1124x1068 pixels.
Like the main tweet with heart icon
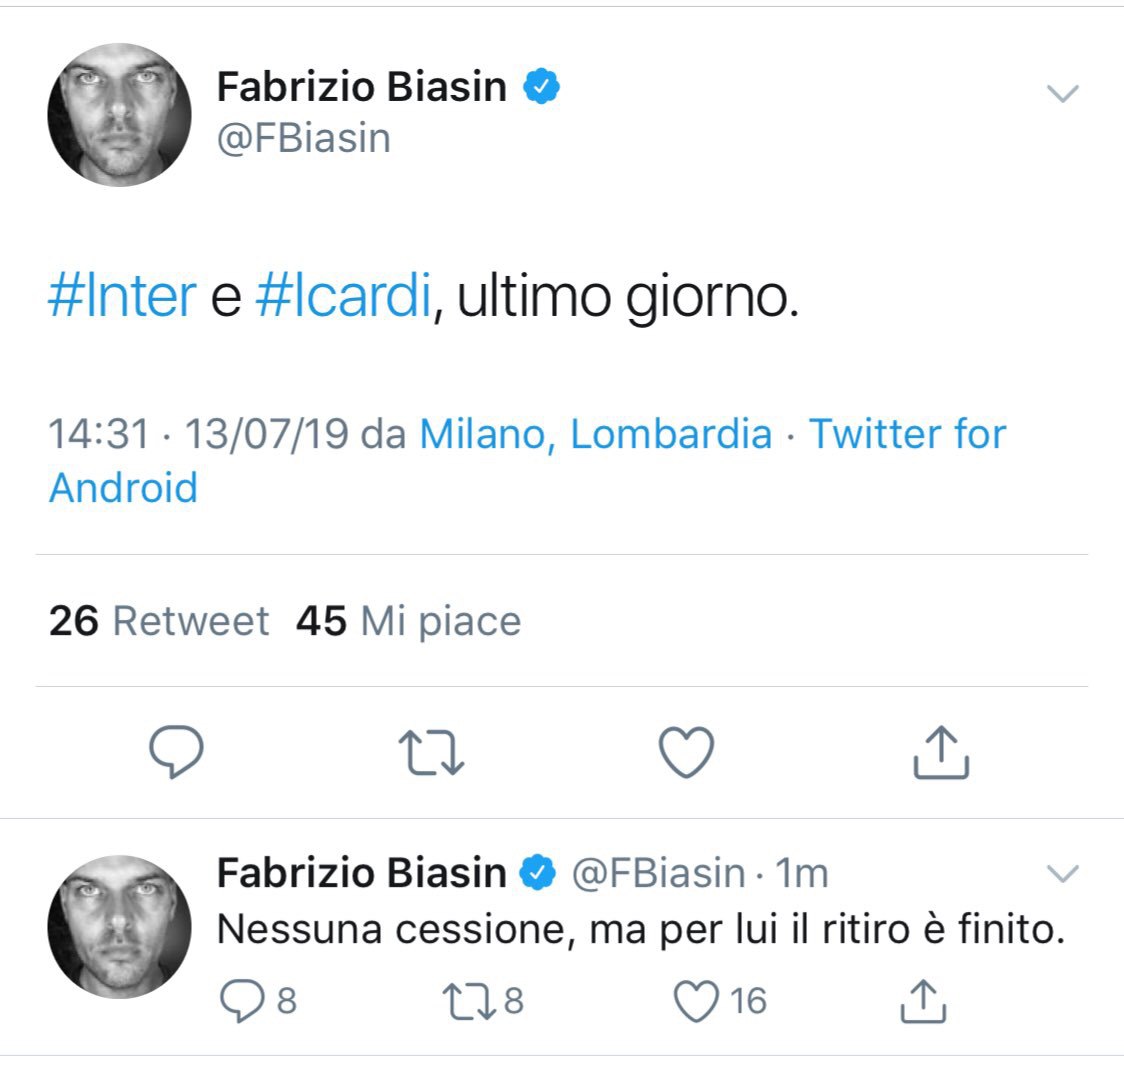(687, 753)
